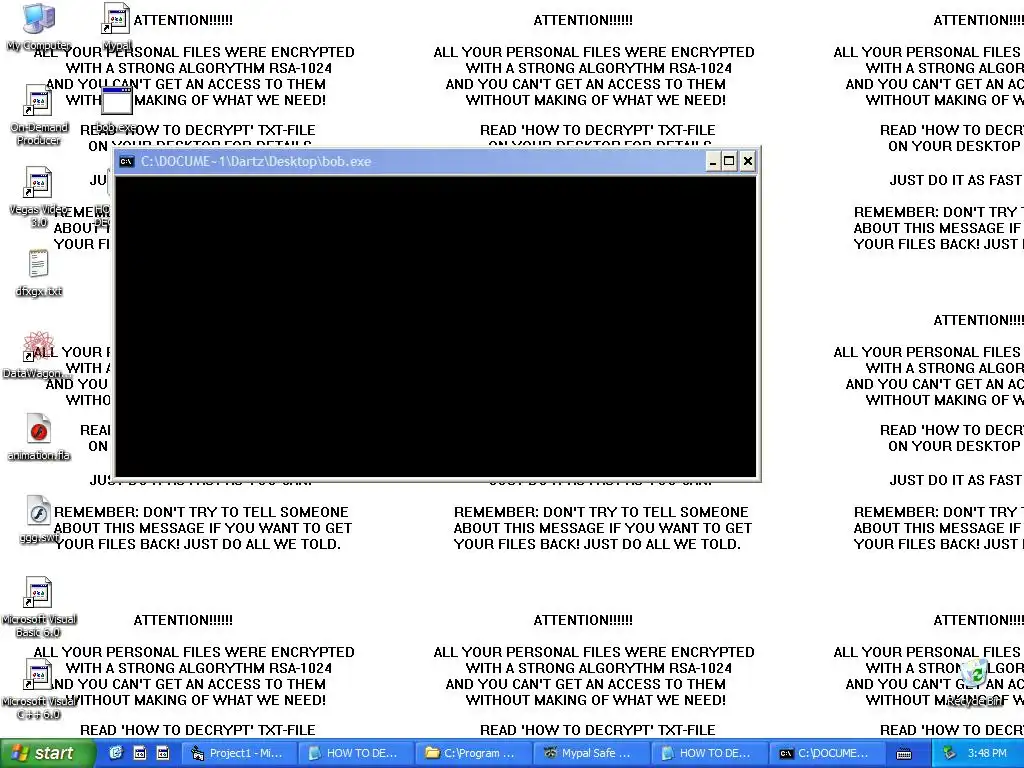The width and height of the screenshot is (1024, 768).
Task: Maximize the bob.exe console window
Action: click(729, 161)
